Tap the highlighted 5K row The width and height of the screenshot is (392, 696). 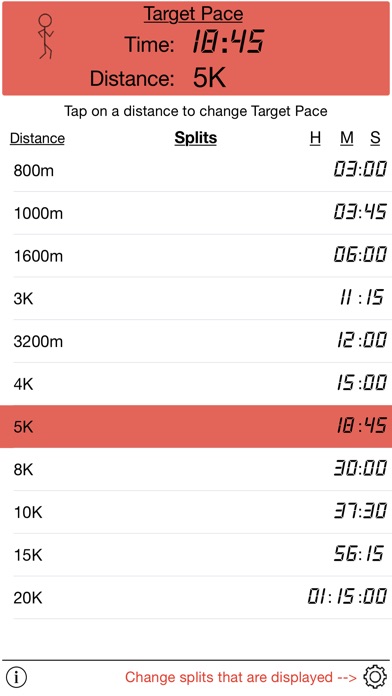(x=196, y=426)
